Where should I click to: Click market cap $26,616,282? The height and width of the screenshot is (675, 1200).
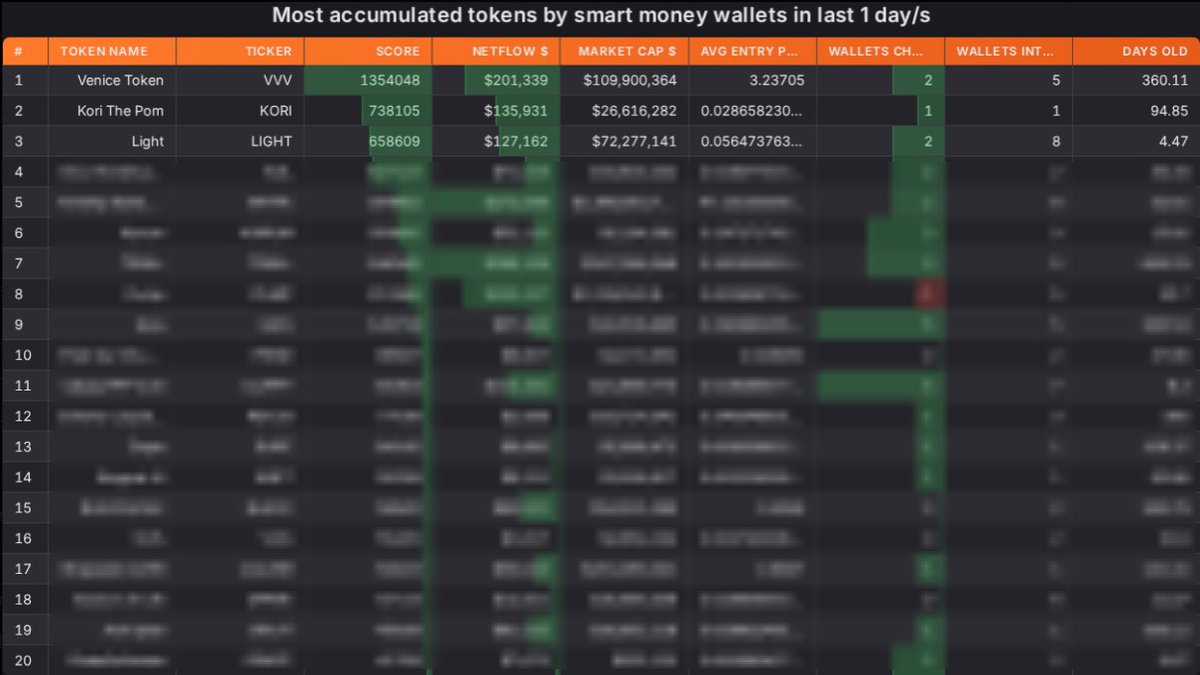click(636, 111)
